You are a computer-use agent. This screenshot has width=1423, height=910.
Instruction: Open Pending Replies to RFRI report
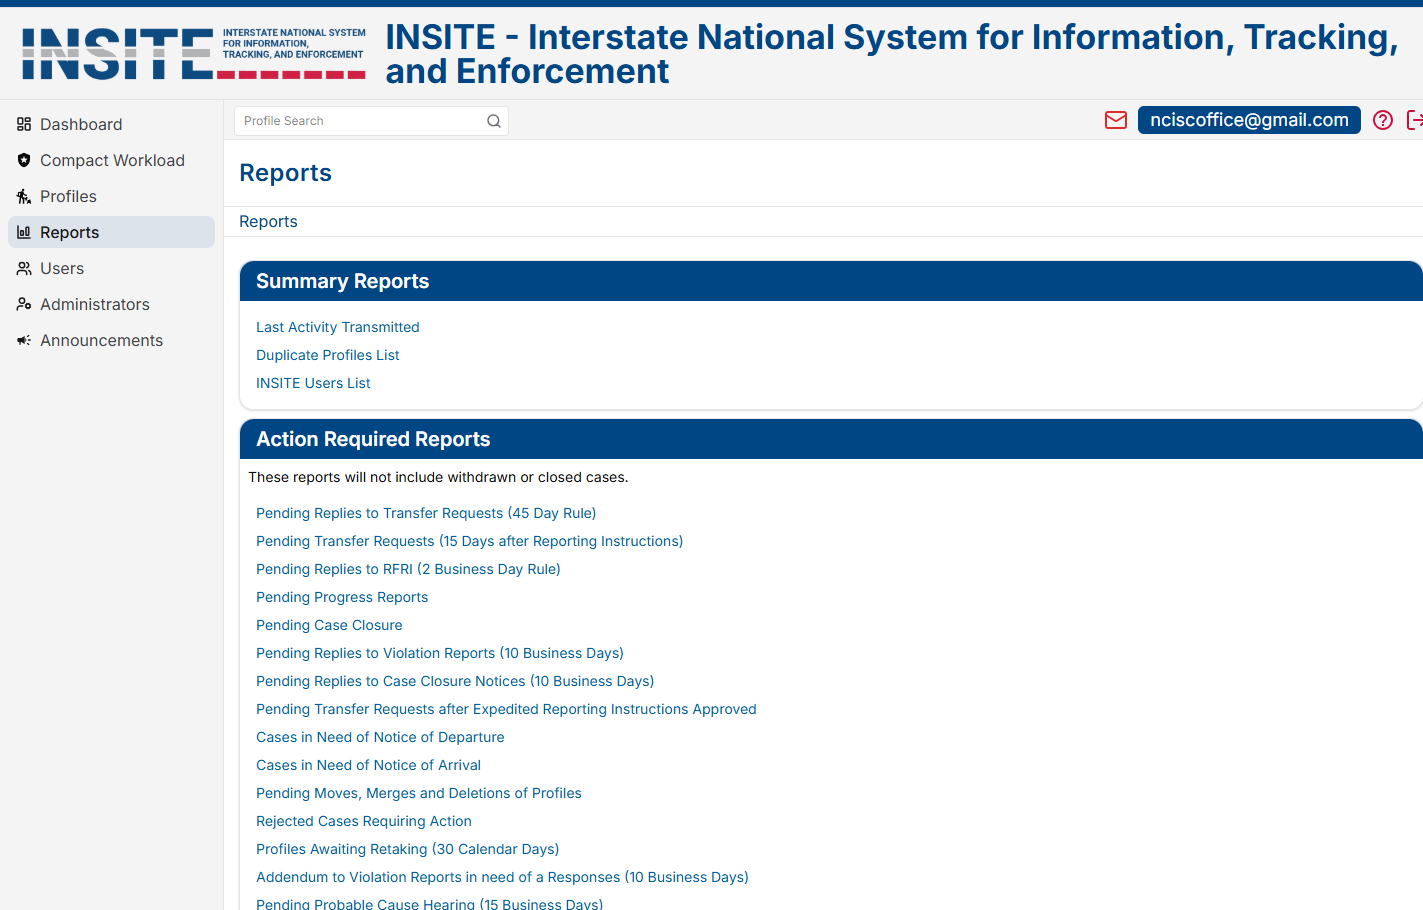click(x=408, y=569)
